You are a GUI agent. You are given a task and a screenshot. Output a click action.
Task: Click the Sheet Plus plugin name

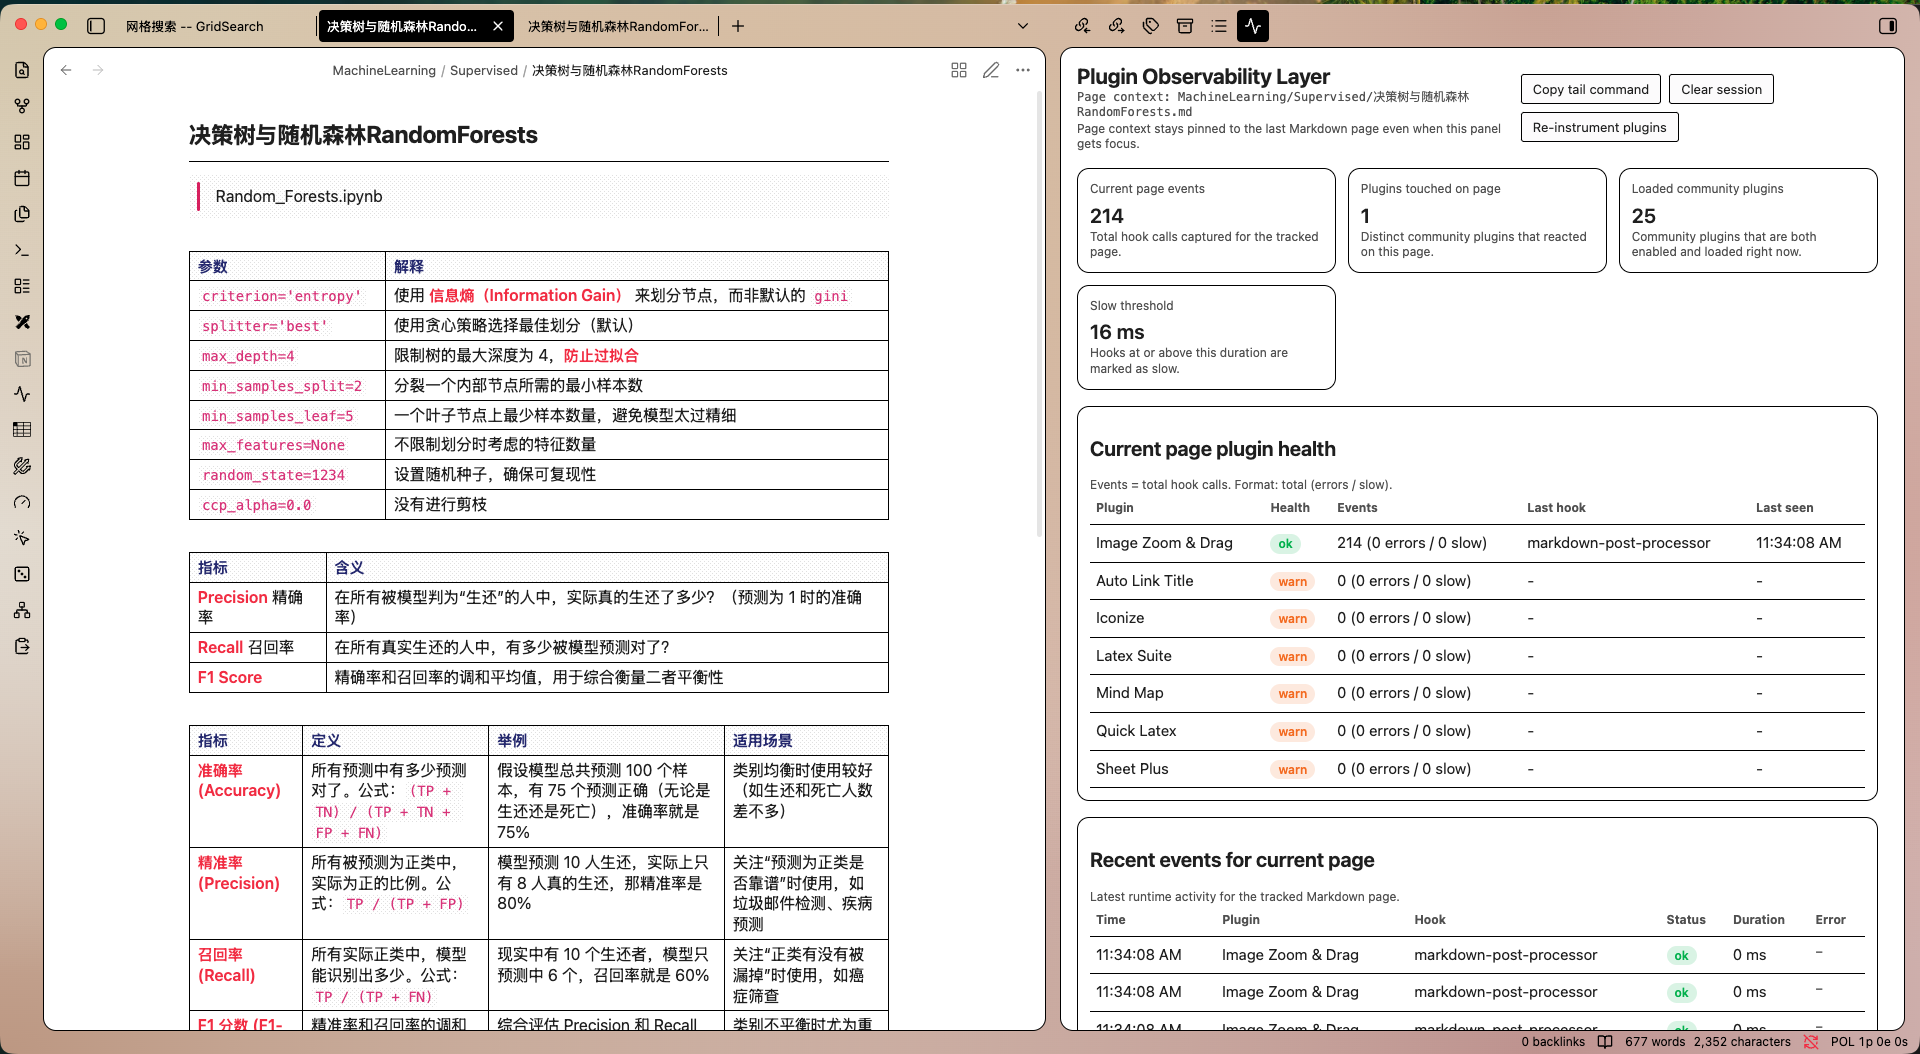click(1132, 769)
